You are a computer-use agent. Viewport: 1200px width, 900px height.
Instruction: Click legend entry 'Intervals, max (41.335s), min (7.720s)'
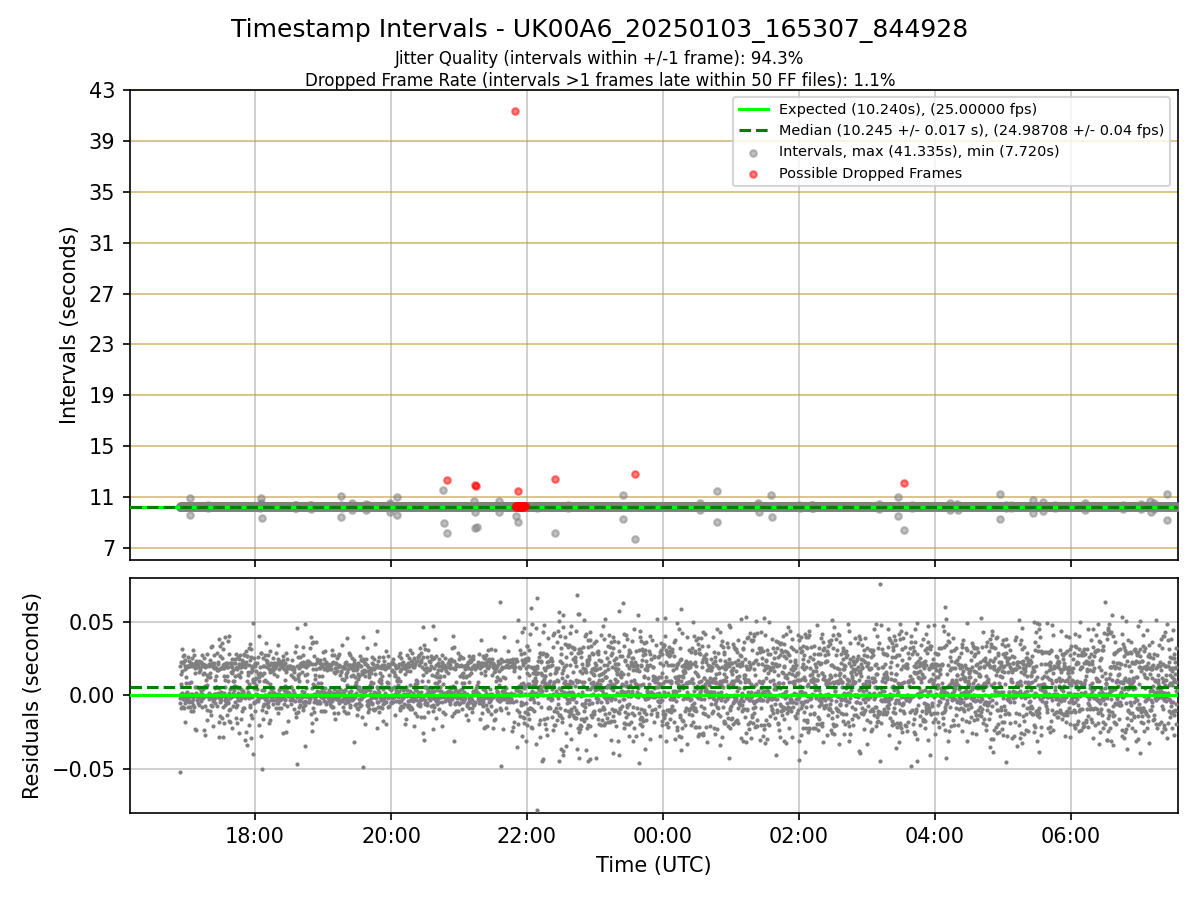(919, 151)
